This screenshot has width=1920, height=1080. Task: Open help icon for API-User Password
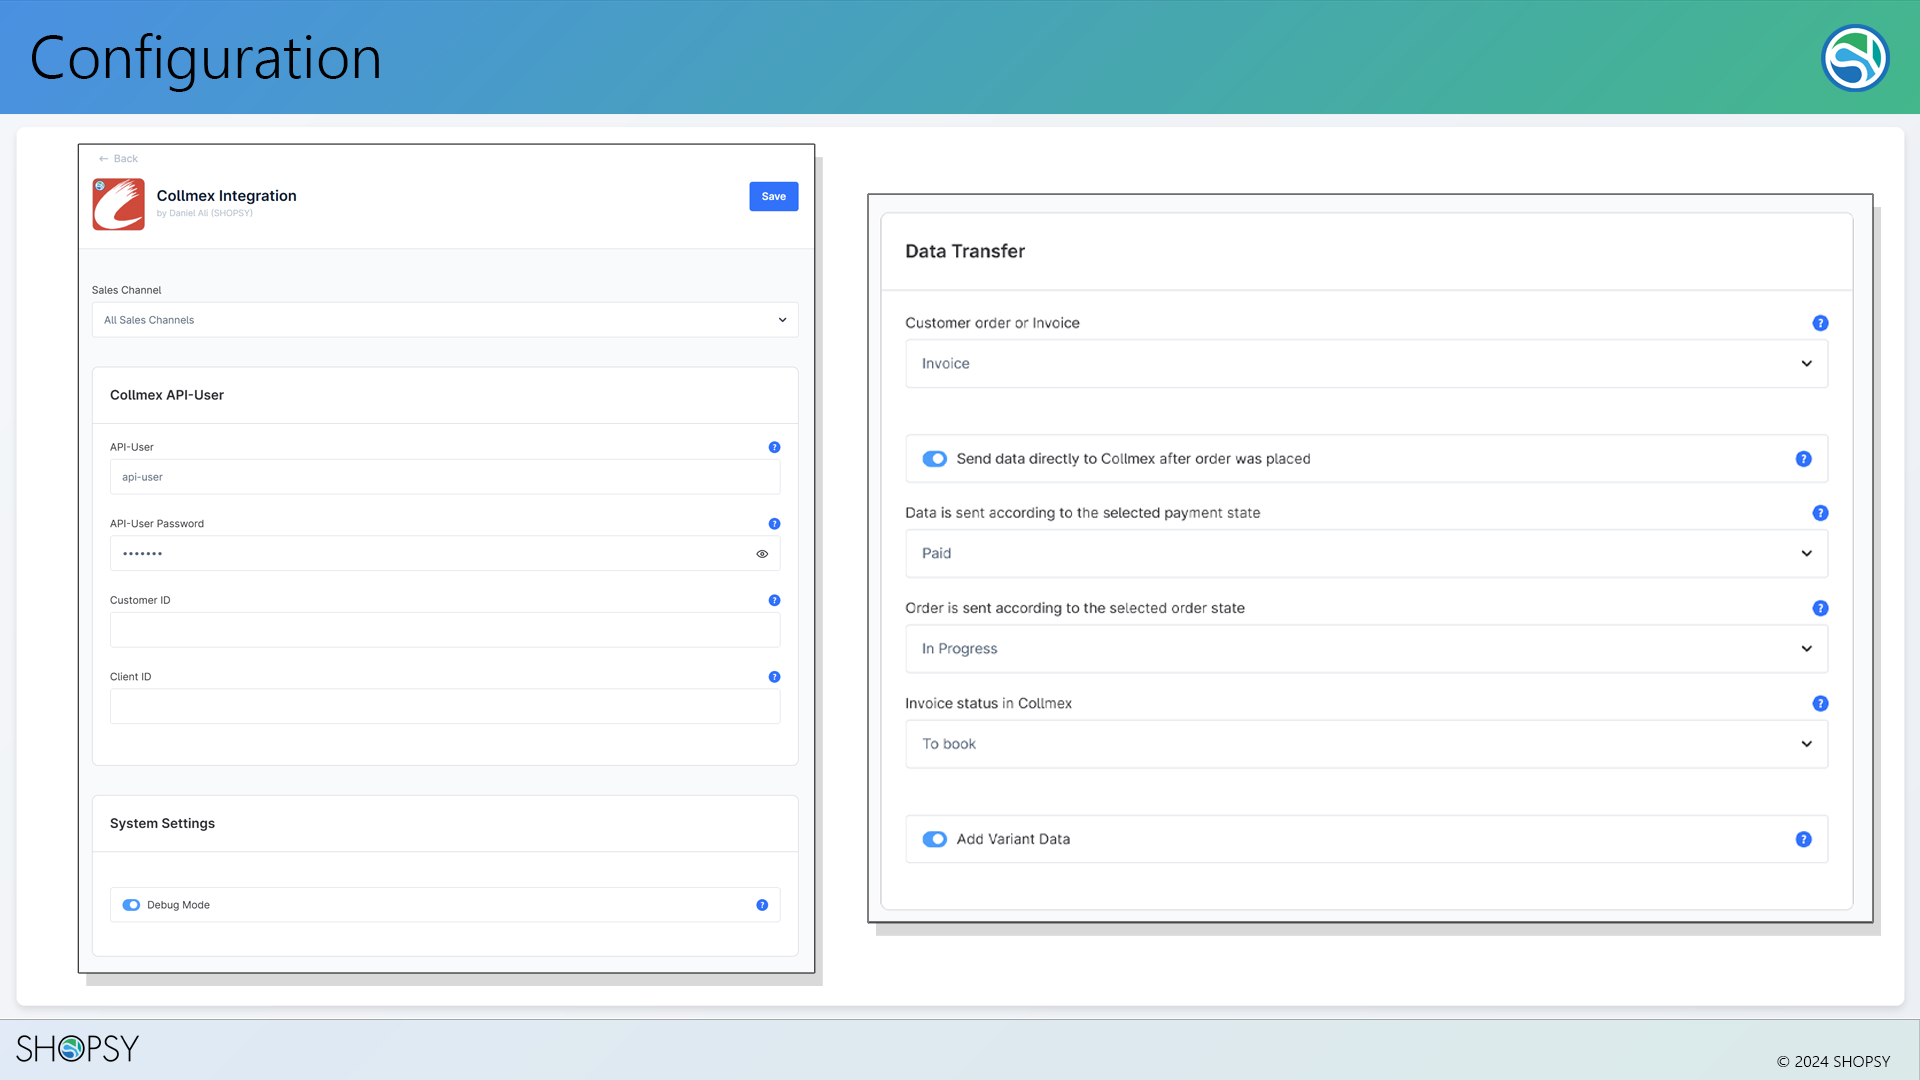[x=774, y=524]
